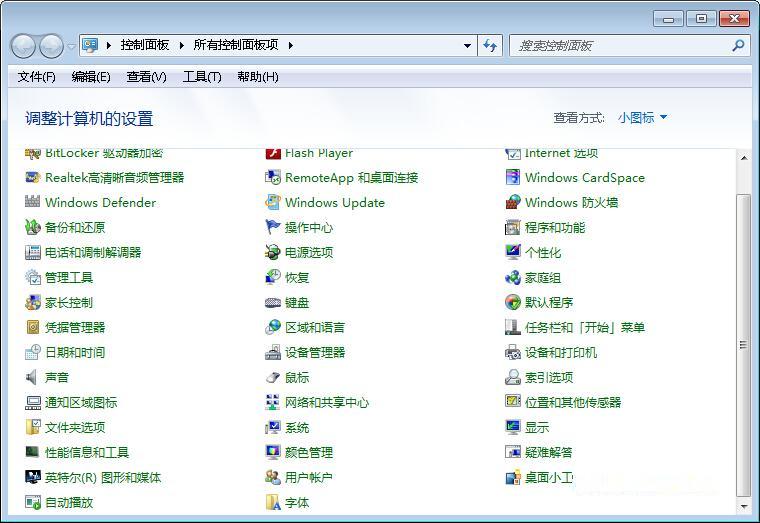
Task: Open 任务栏和「开始」菜单 link
Action: (x=585, y=328)
